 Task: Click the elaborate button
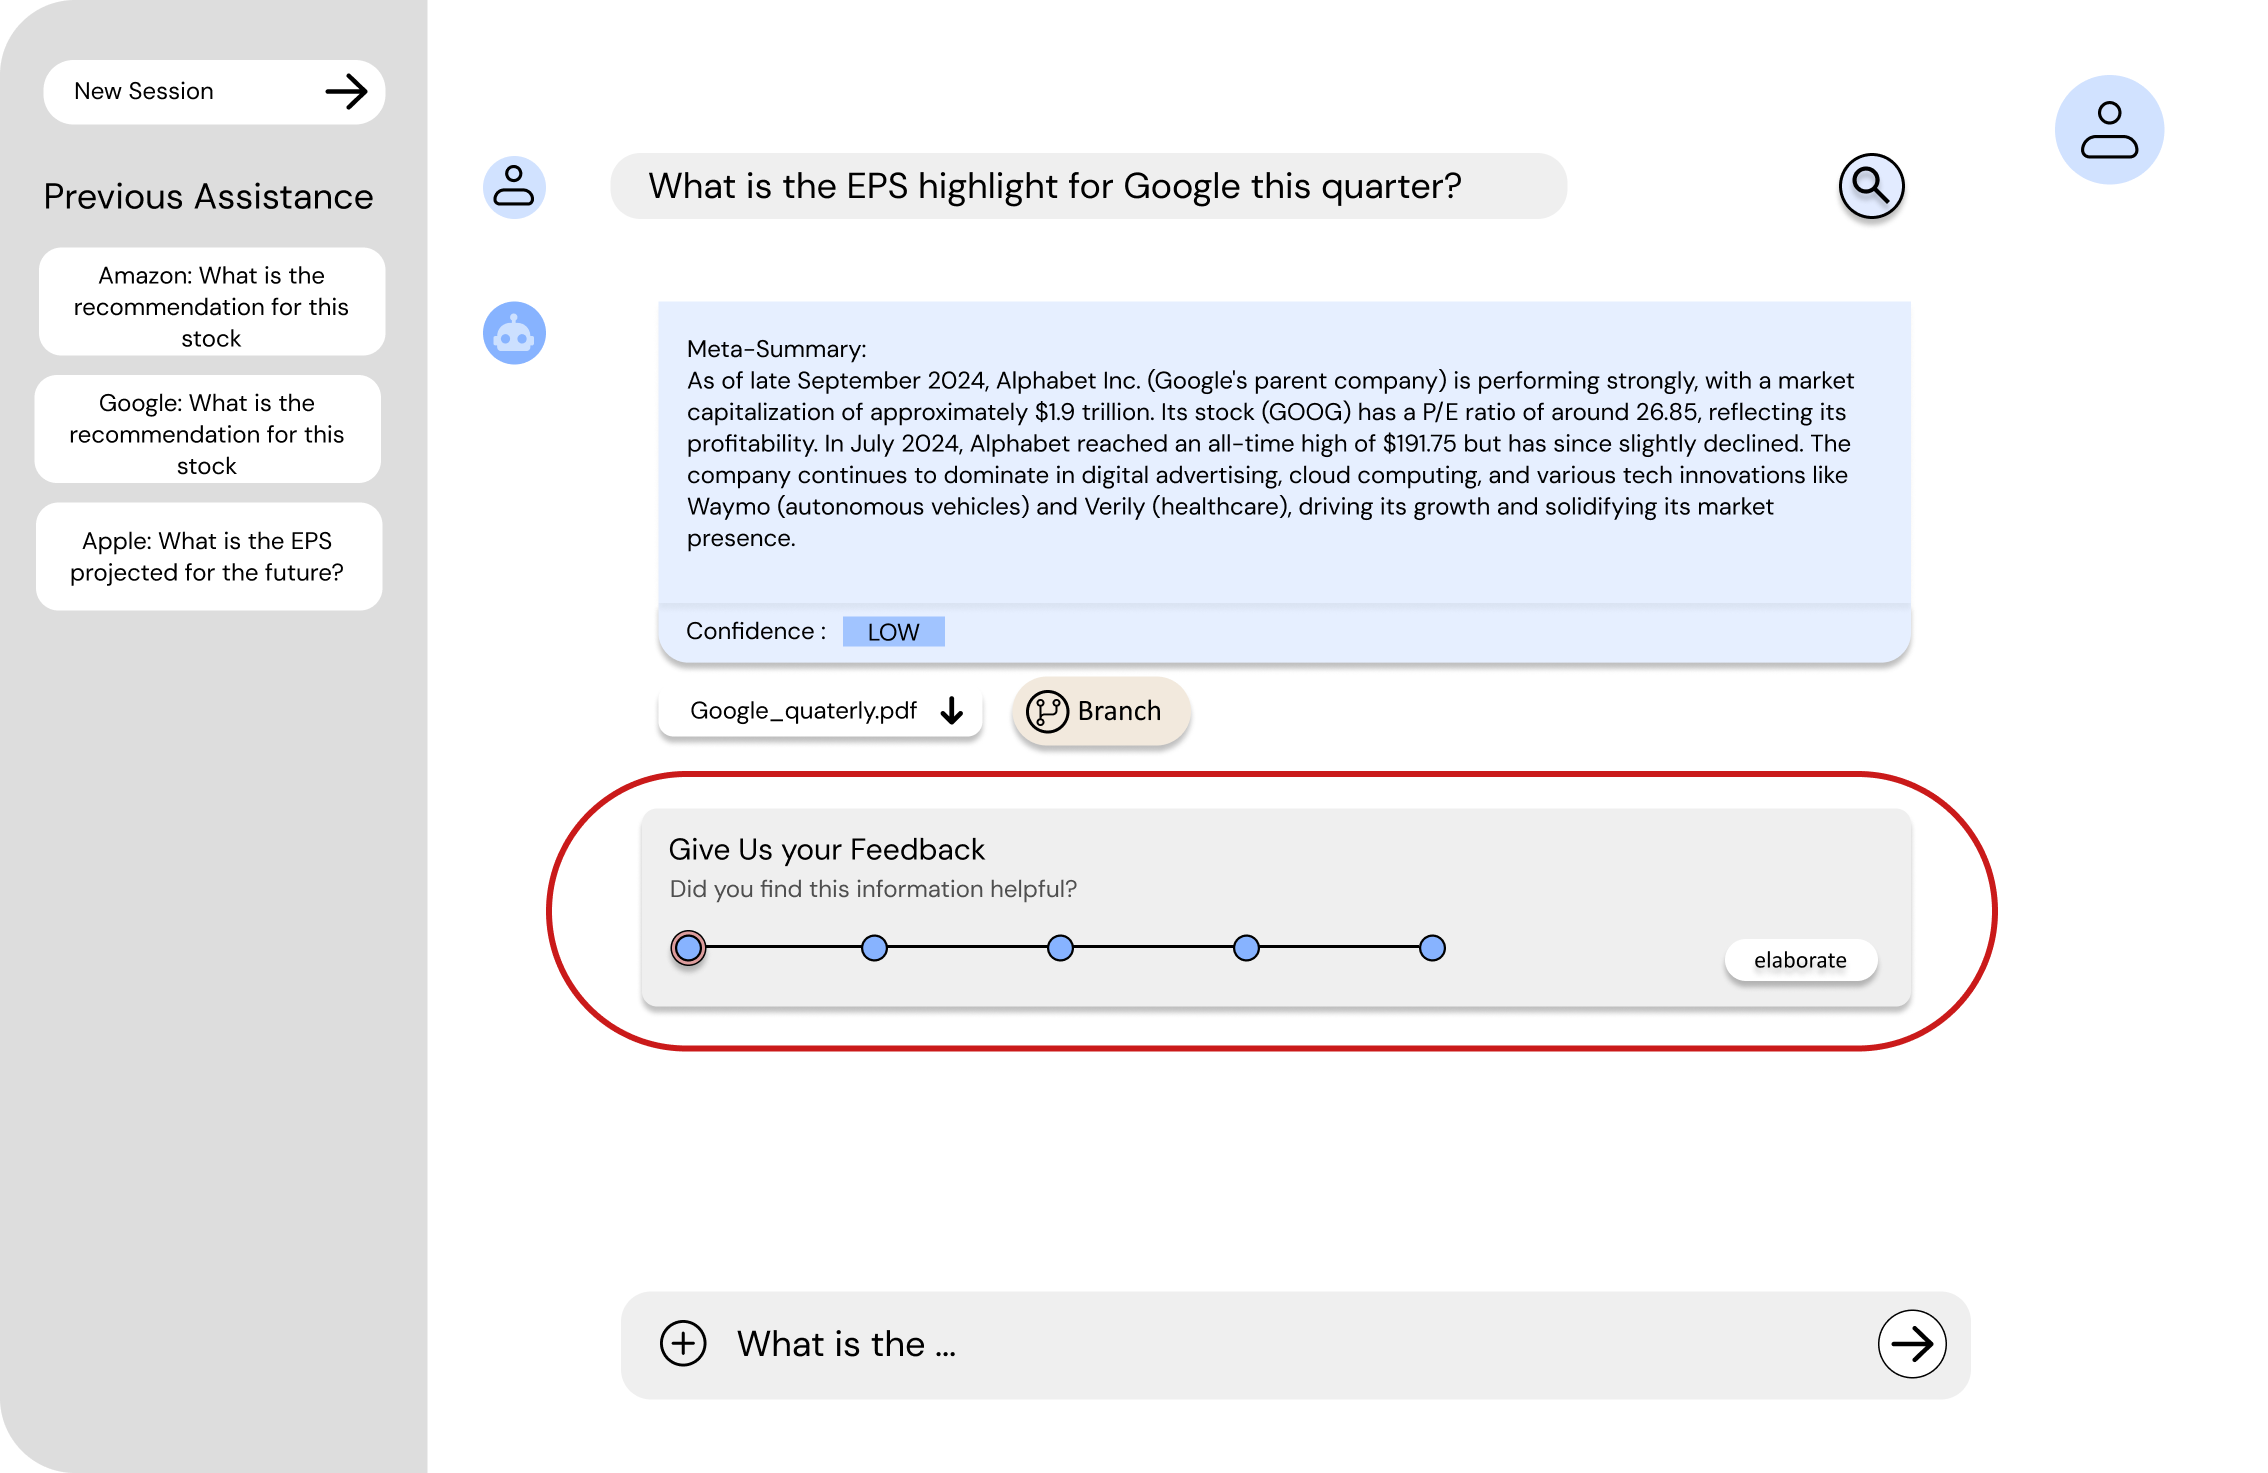[x=1800, y=960]
